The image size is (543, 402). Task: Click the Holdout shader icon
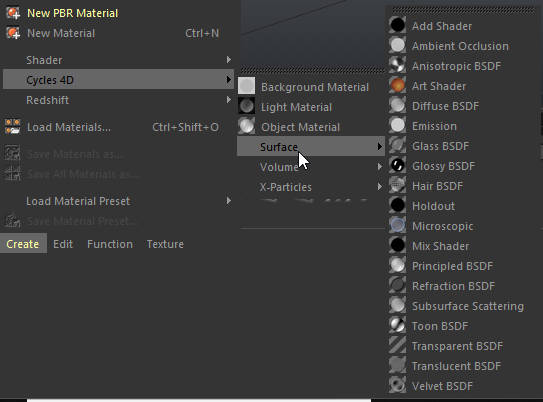coord(398,205)
